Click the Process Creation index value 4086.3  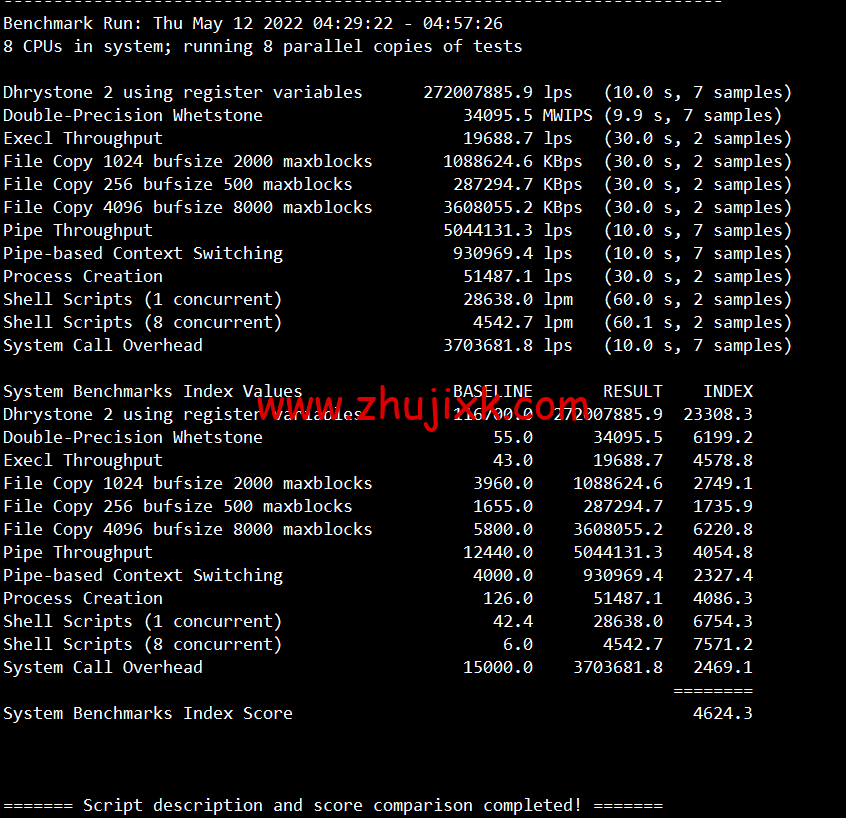click(722, 598)
